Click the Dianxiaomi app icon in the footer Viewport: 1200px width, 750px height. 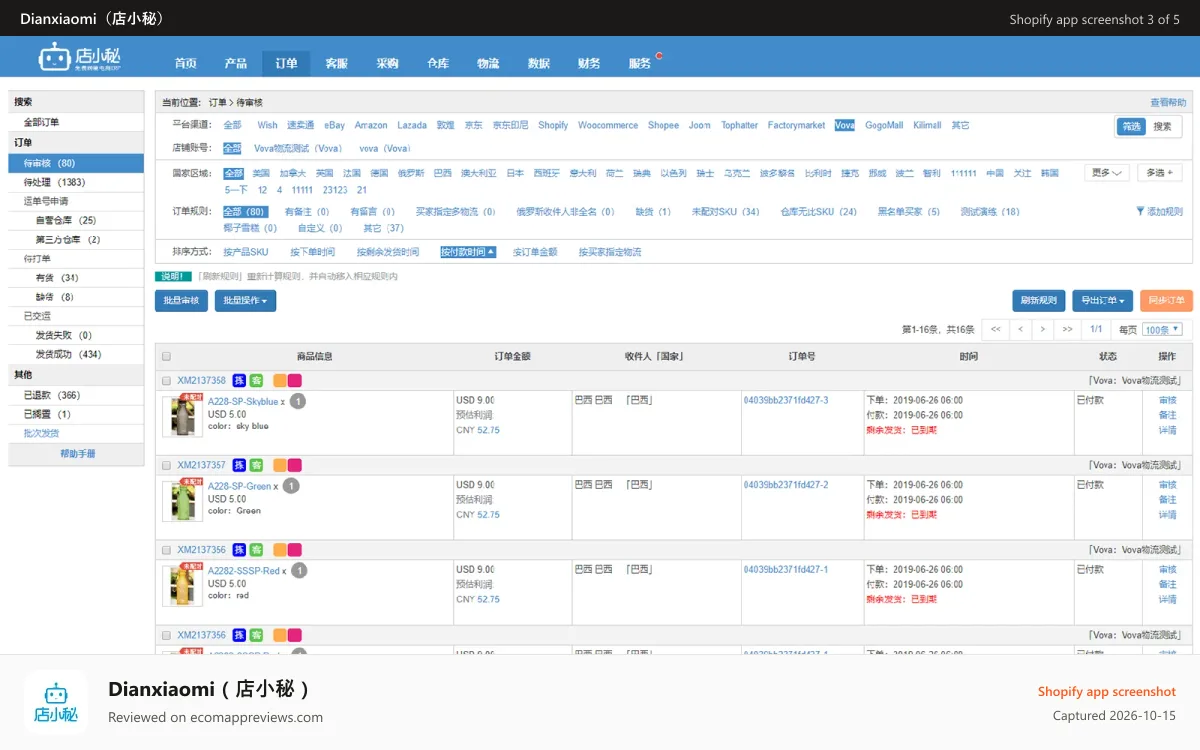click(56, 703)
